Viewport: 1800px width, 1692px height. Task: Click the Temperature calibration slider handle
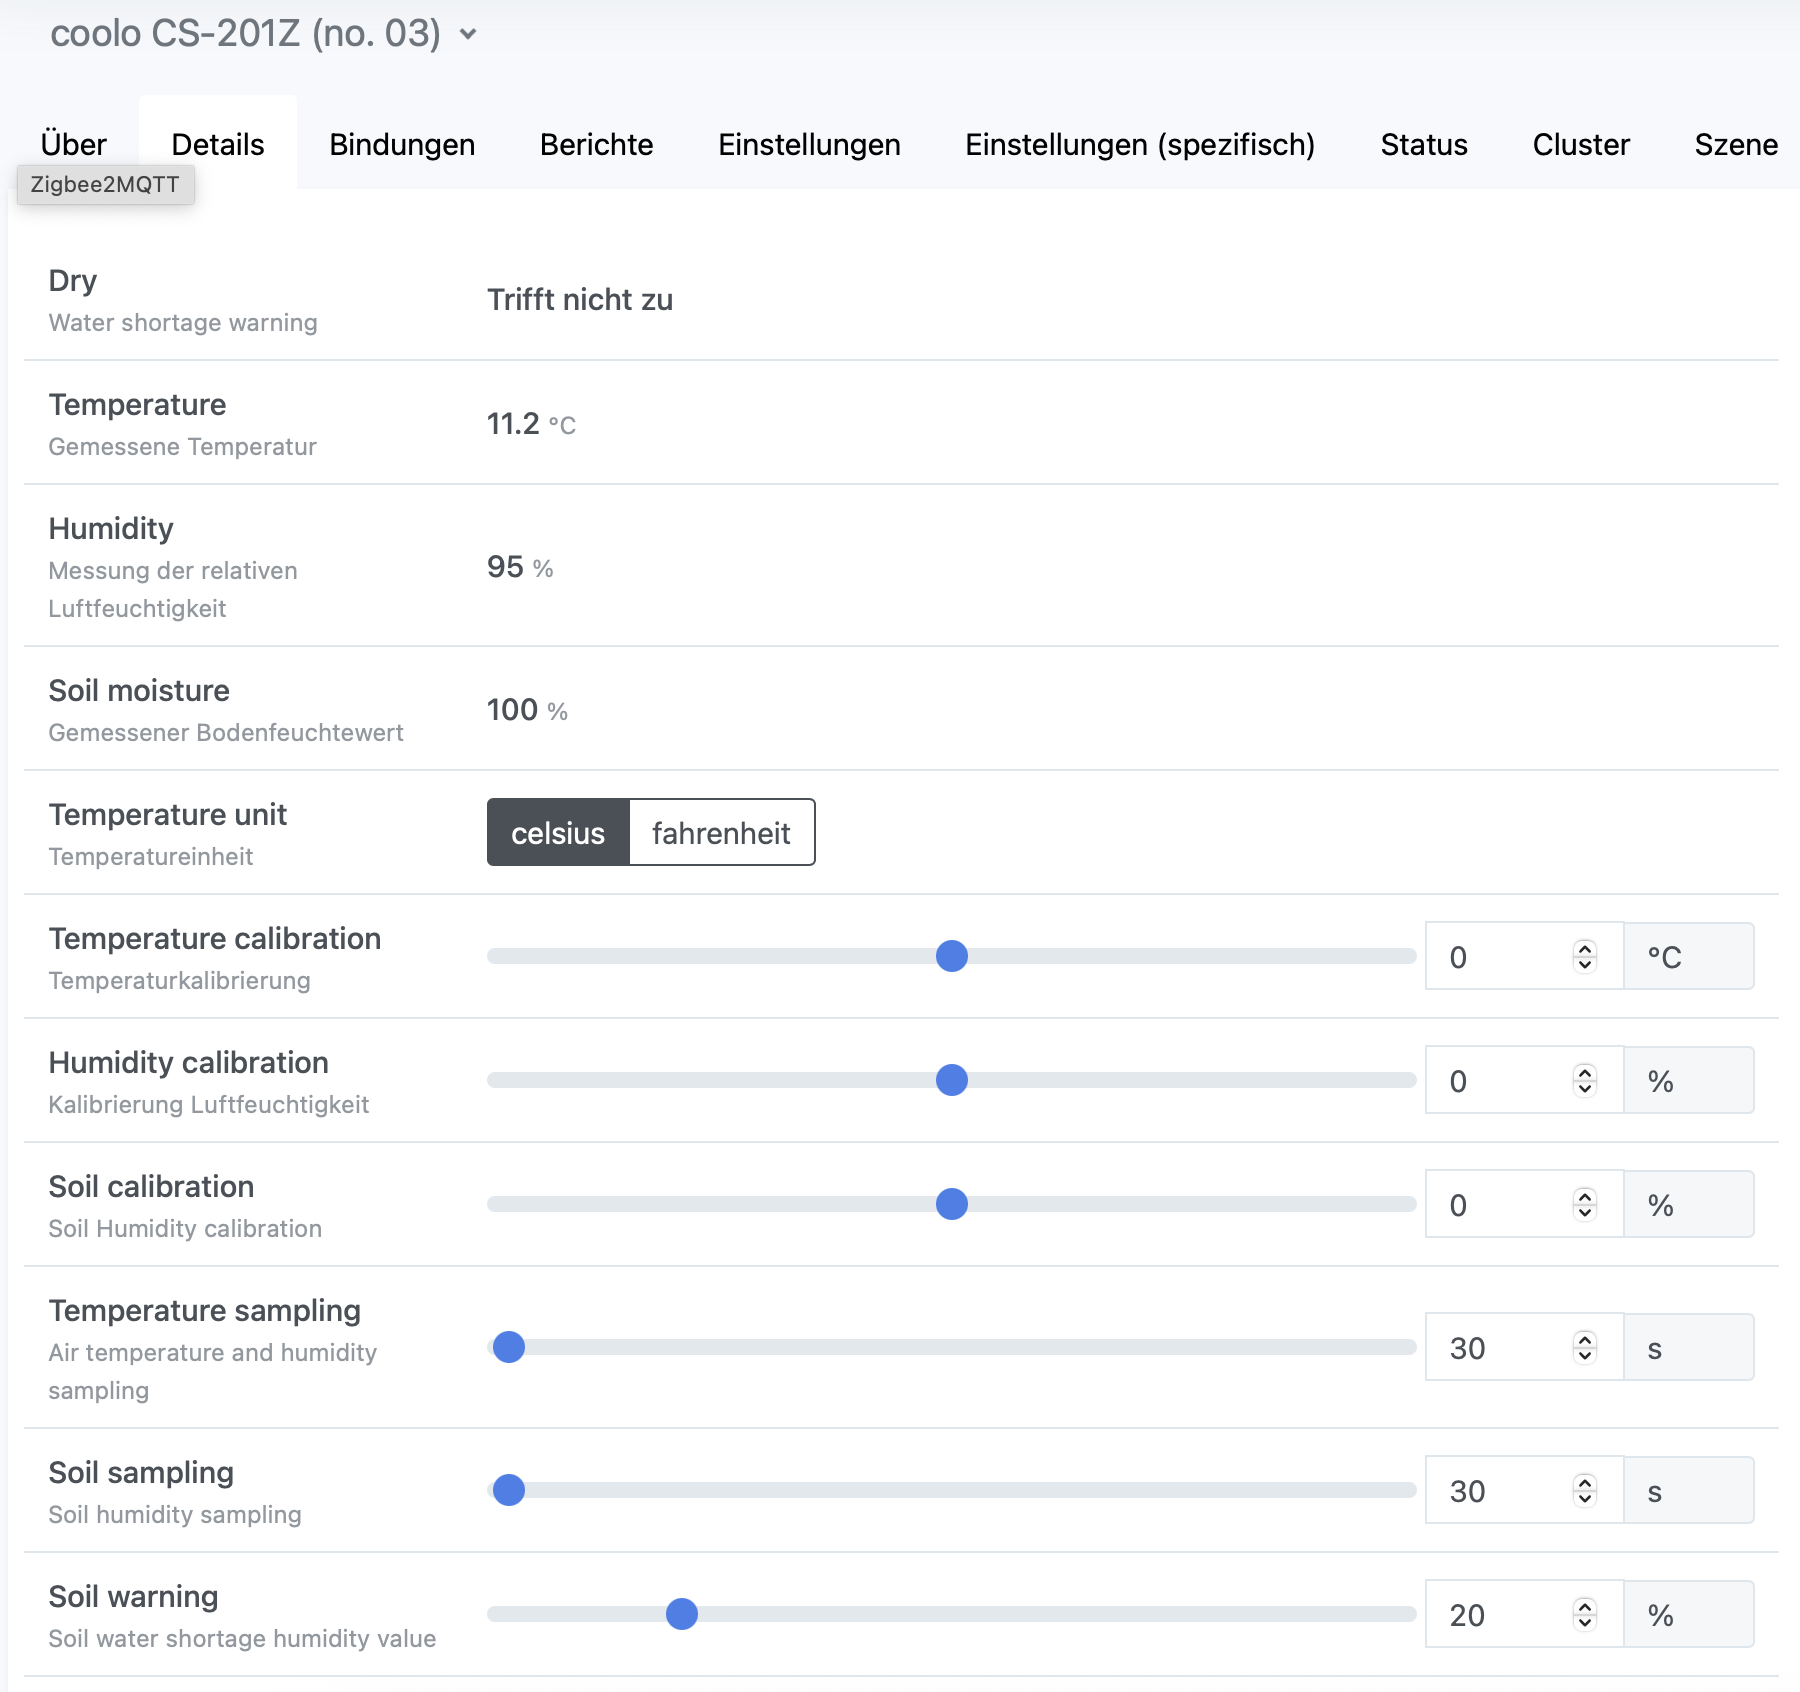[x=951, y=957]
